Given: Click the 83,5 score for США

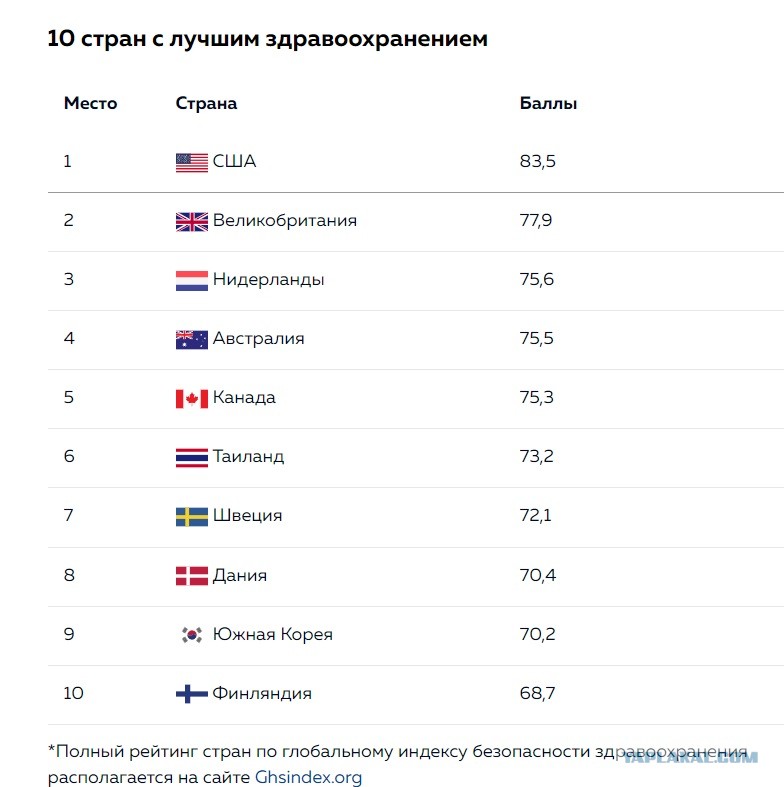Looking at the screenshot, I should point(538,161).
